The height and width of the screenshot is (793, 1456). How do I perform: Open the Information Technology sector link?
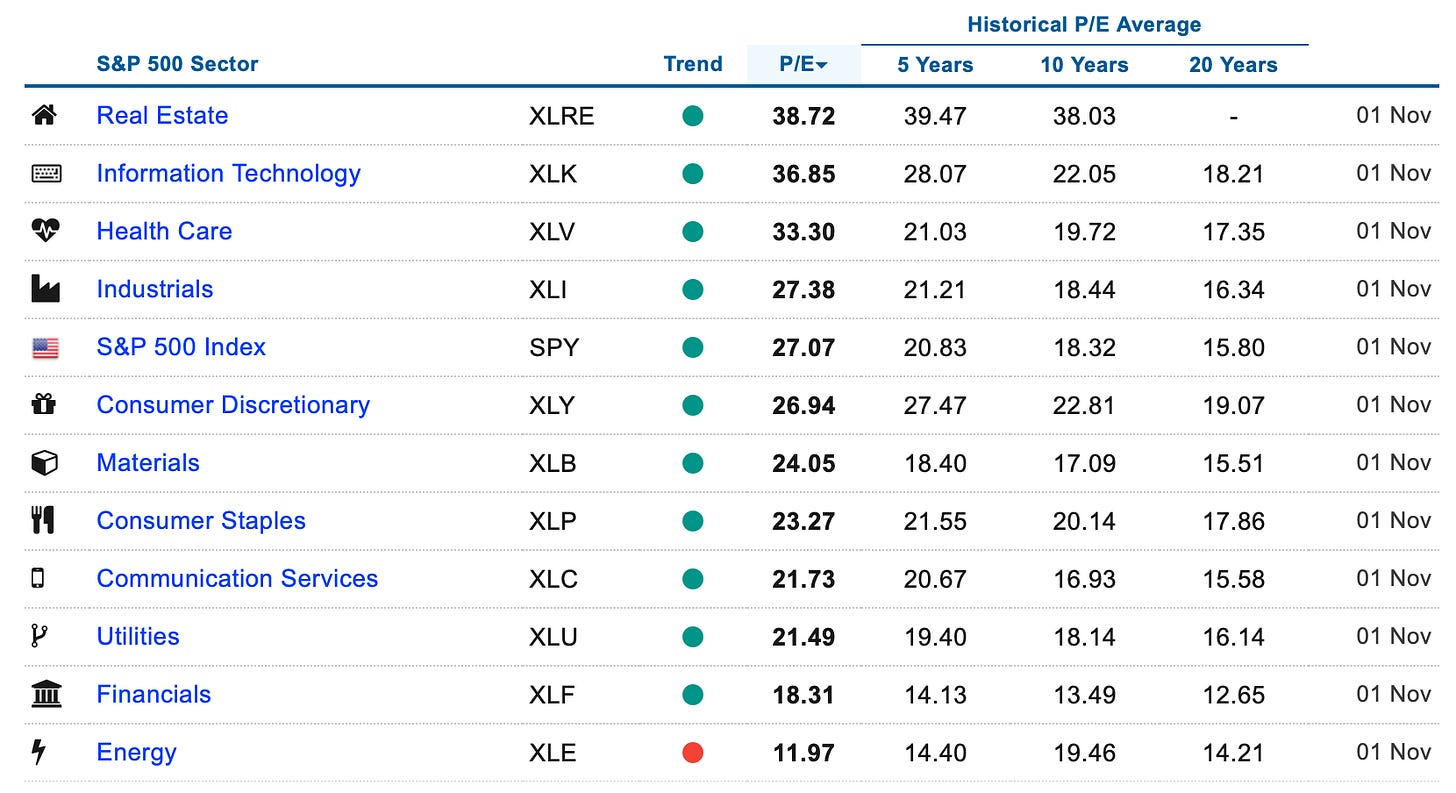coord(228,173)
